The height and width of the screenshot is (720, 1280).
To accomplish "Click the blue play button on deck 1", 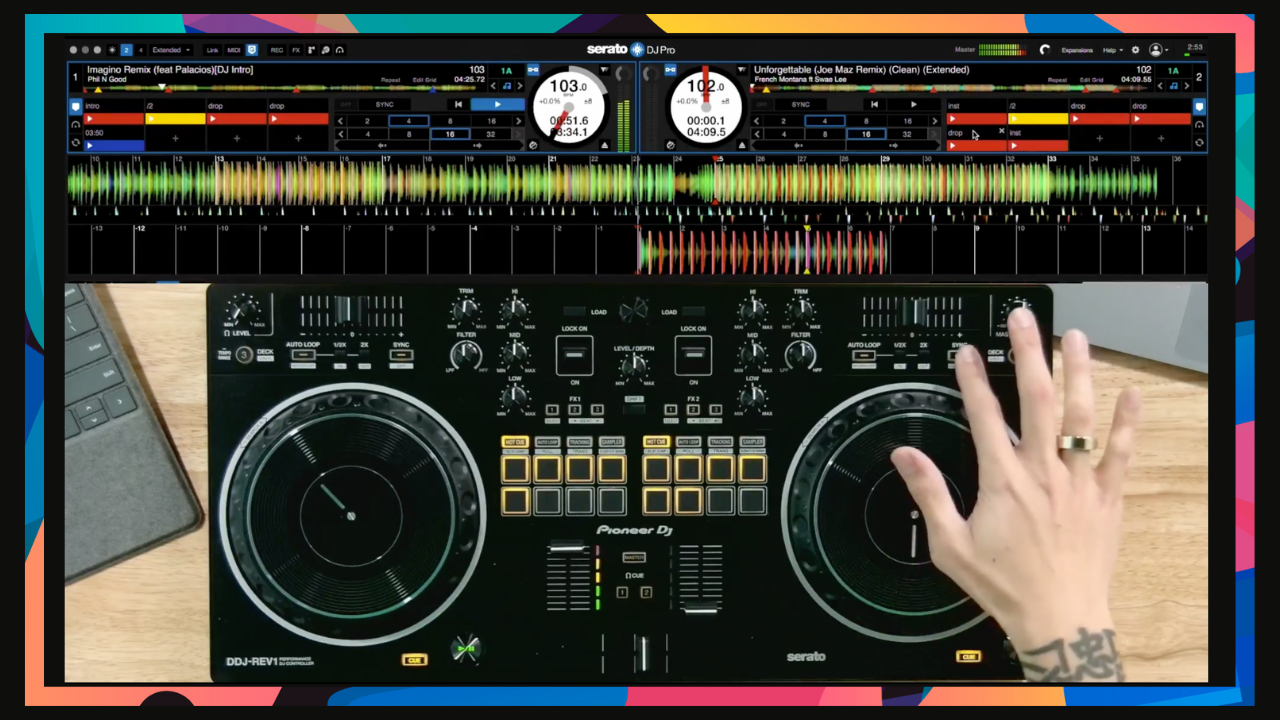I will pyautogui.click(x=497, y=104).
